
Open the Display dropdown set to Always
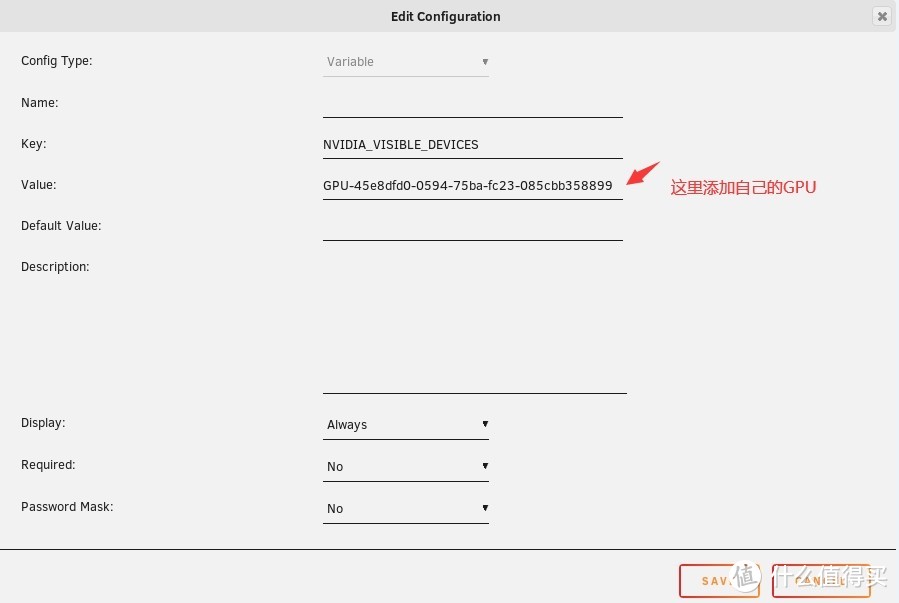coord(406,425)
